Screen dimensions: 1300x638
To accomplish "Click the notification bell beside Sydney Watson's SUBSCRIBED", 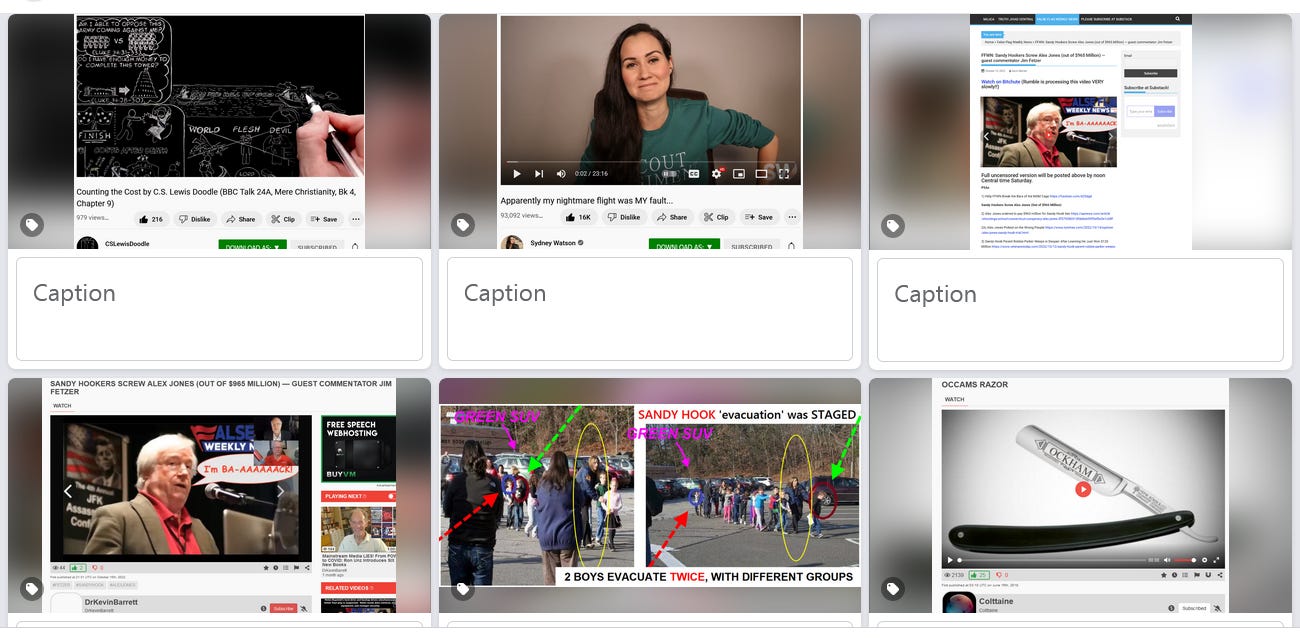I will tap(791, 245).
